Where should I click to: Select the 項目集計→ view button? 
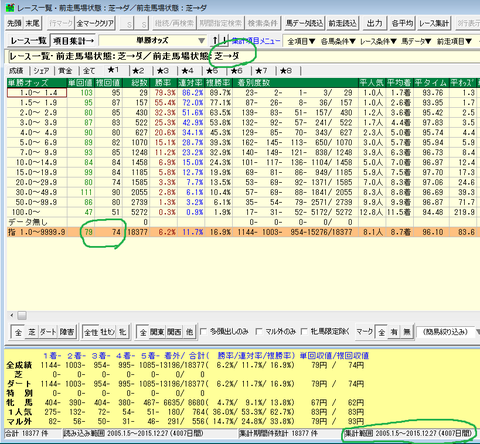click(x=73, y=41)
